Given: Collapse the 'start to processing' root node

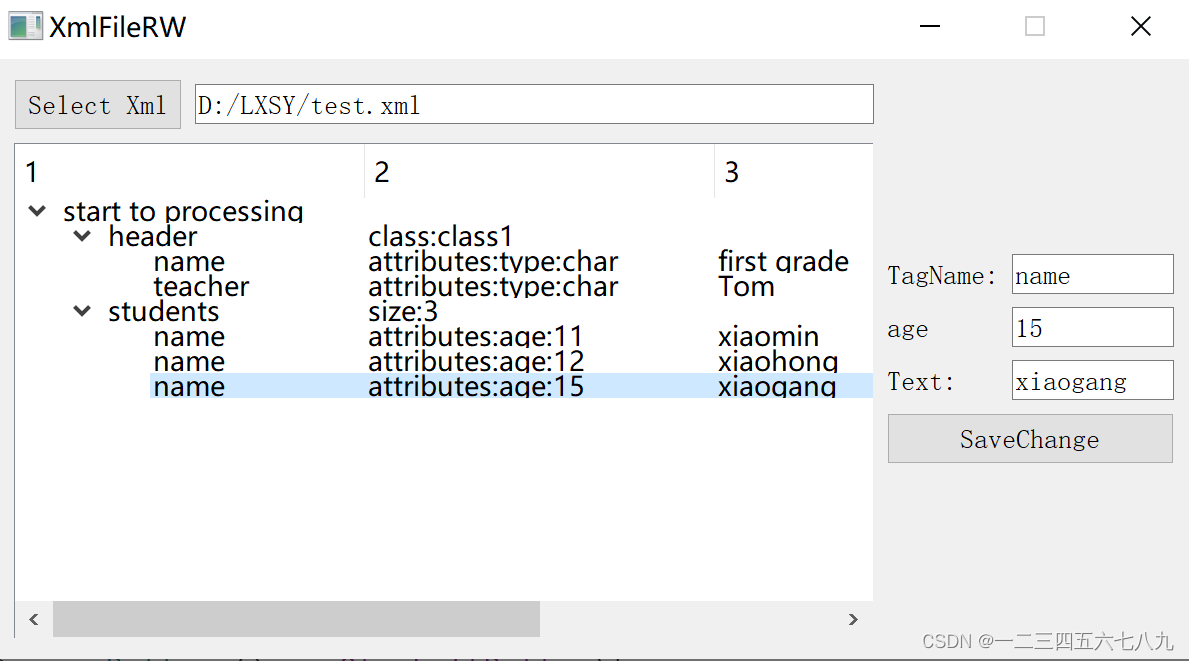Looking at the screenshot, I should (37, 211).
